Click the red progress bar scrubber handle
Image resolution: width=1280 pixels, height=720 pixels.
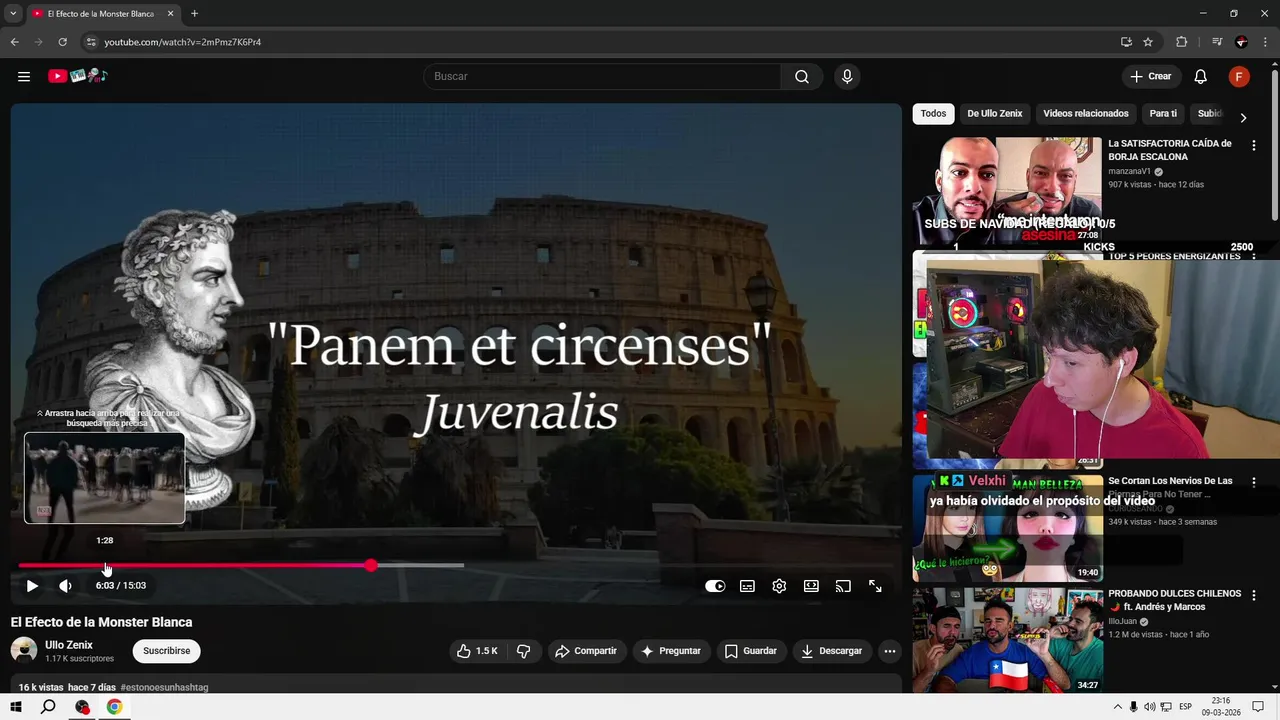(x=371, y=565)
